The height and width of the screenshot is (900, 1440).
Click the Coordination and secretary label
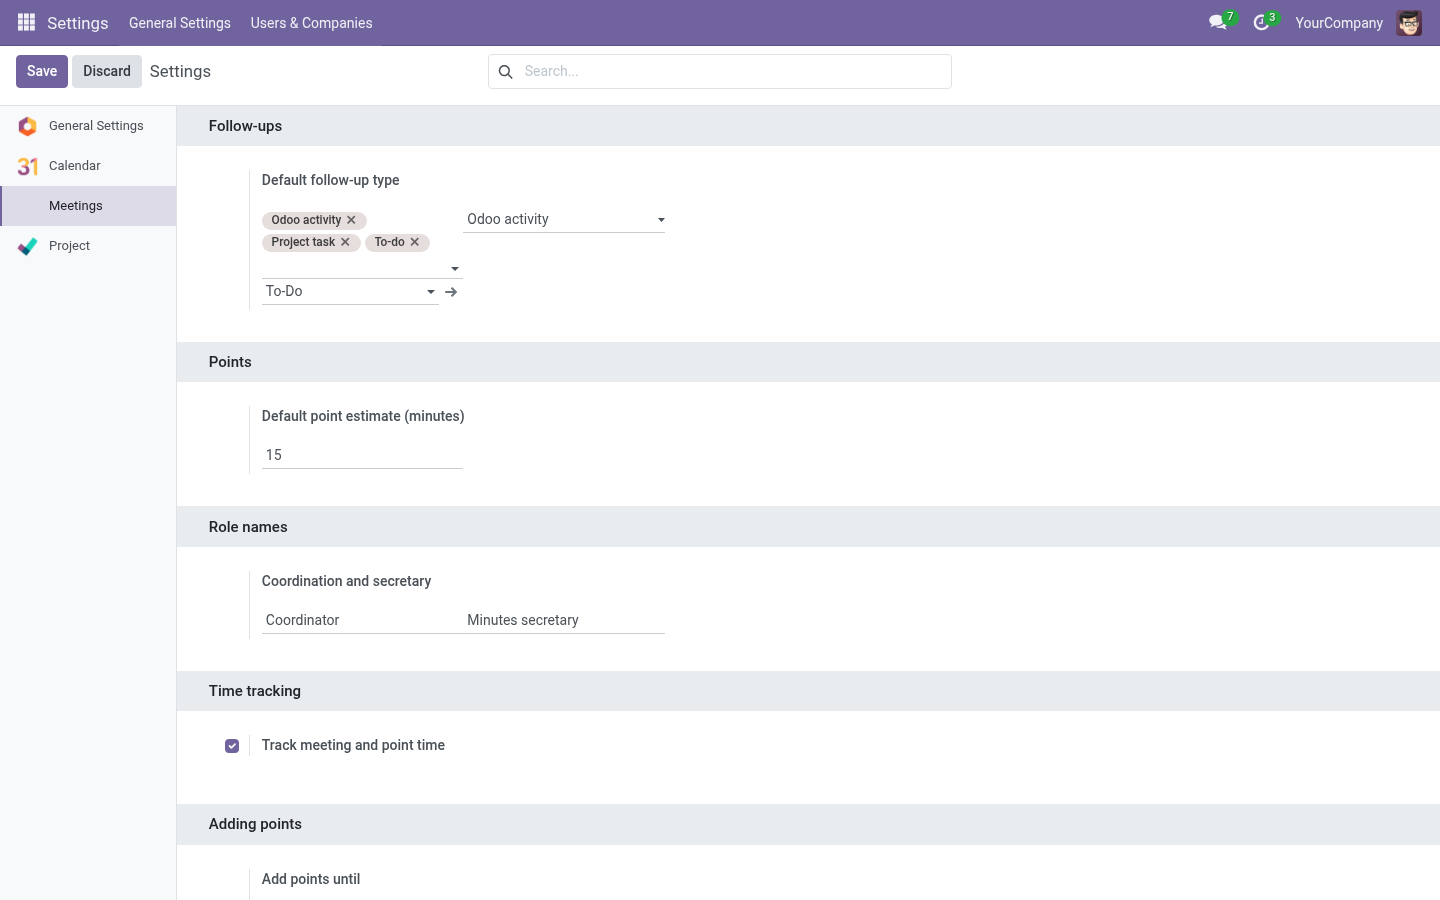pos(346,581)
